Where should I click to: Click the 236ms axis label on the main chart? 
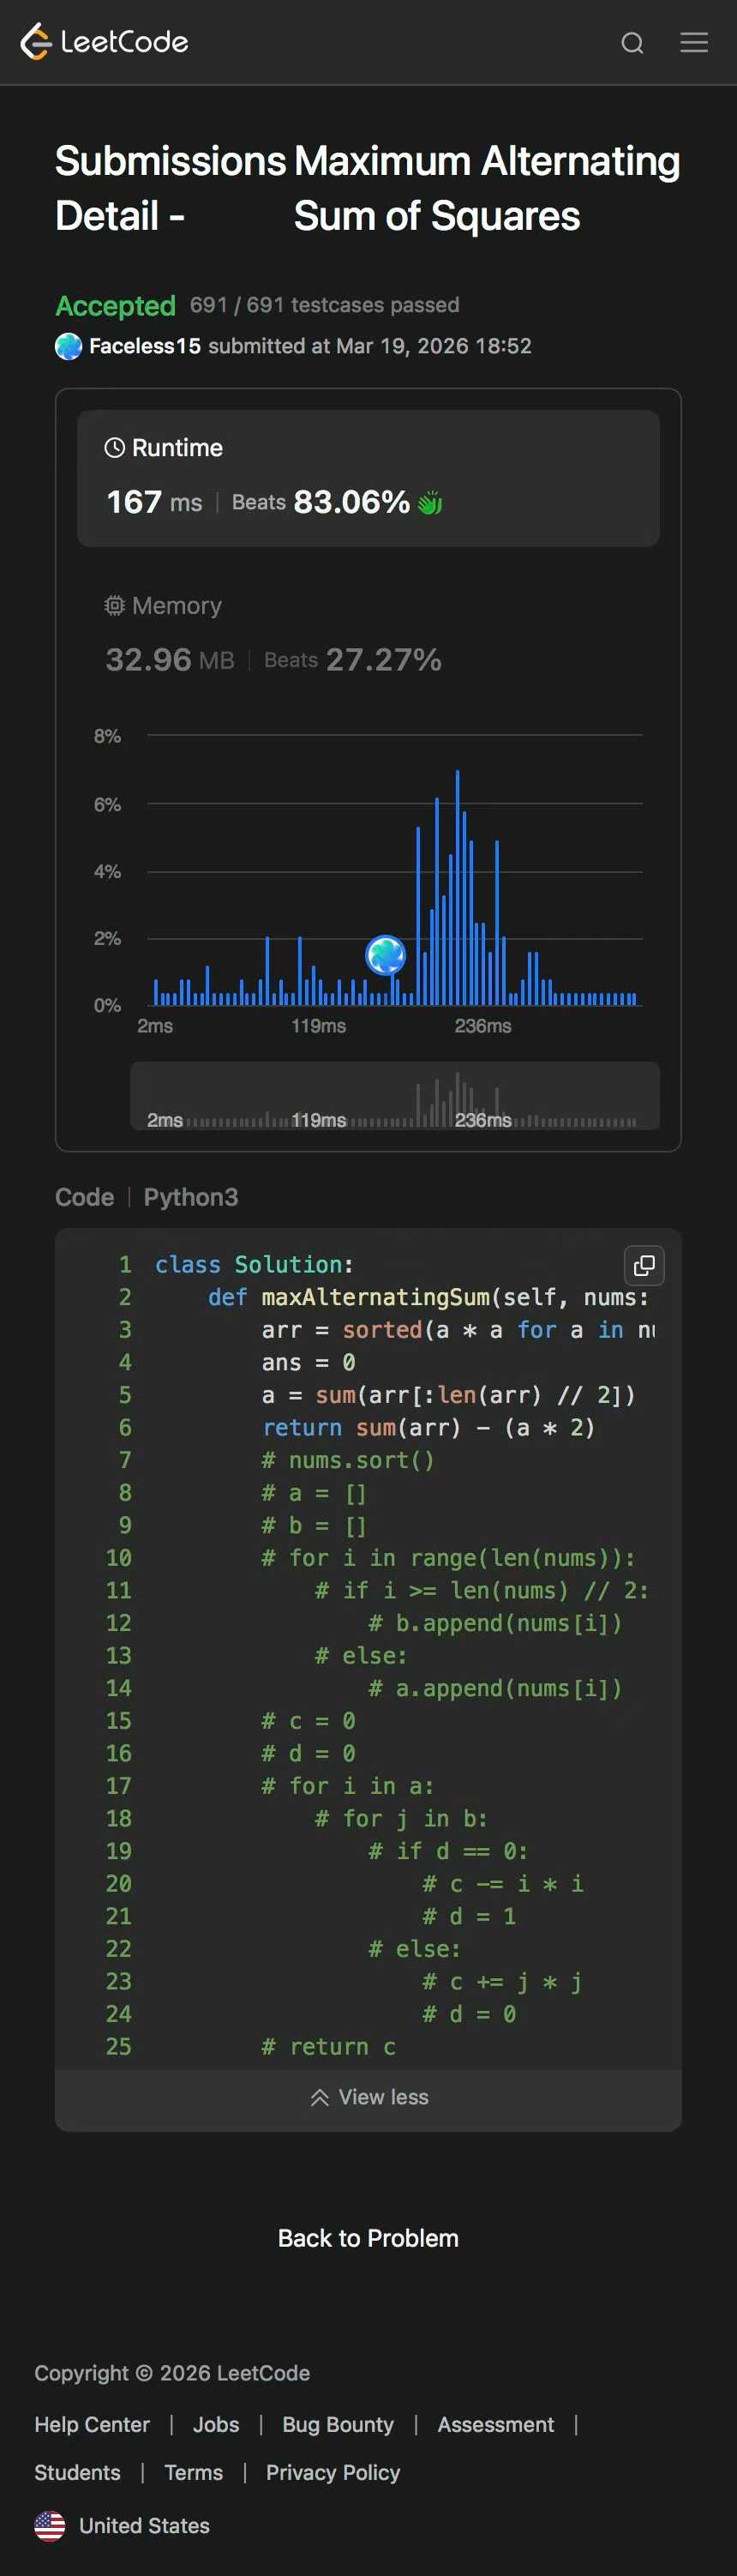click(483, 1026)
